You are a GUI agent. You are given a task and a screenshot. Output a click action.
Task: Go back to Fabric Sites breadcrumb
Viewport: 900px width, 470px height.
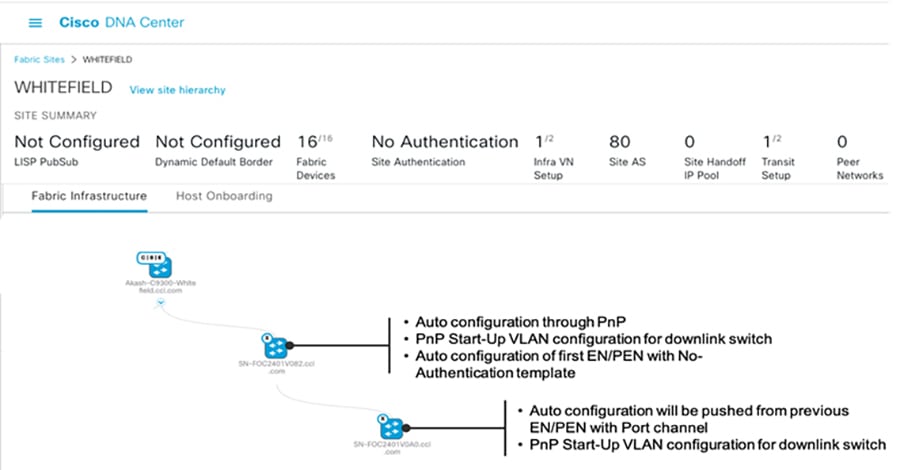(x=39, y=59)
